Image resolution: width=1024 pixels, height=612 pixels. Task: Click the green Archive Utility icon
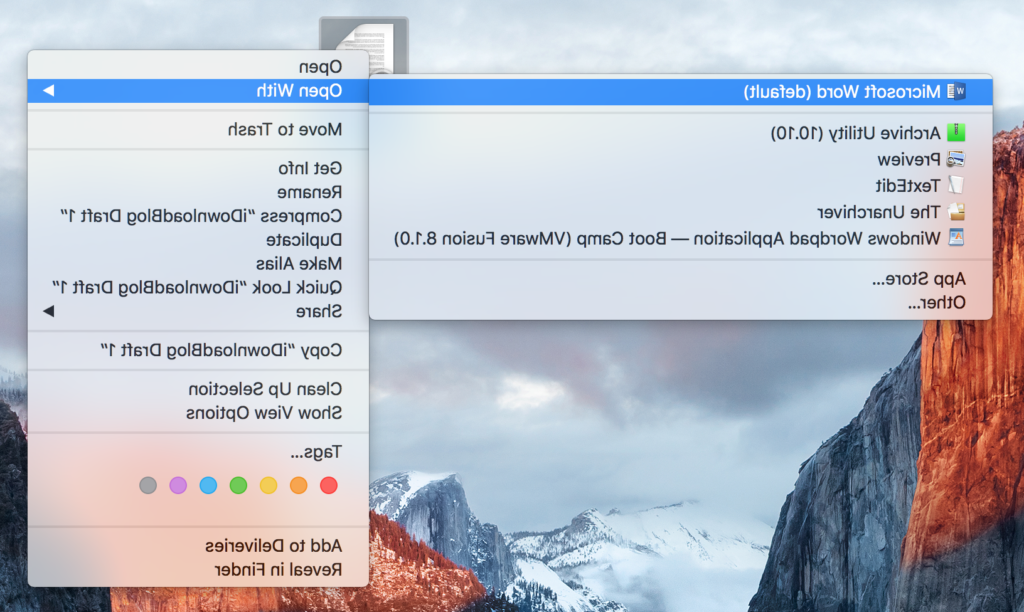click(x=957, y=132)
